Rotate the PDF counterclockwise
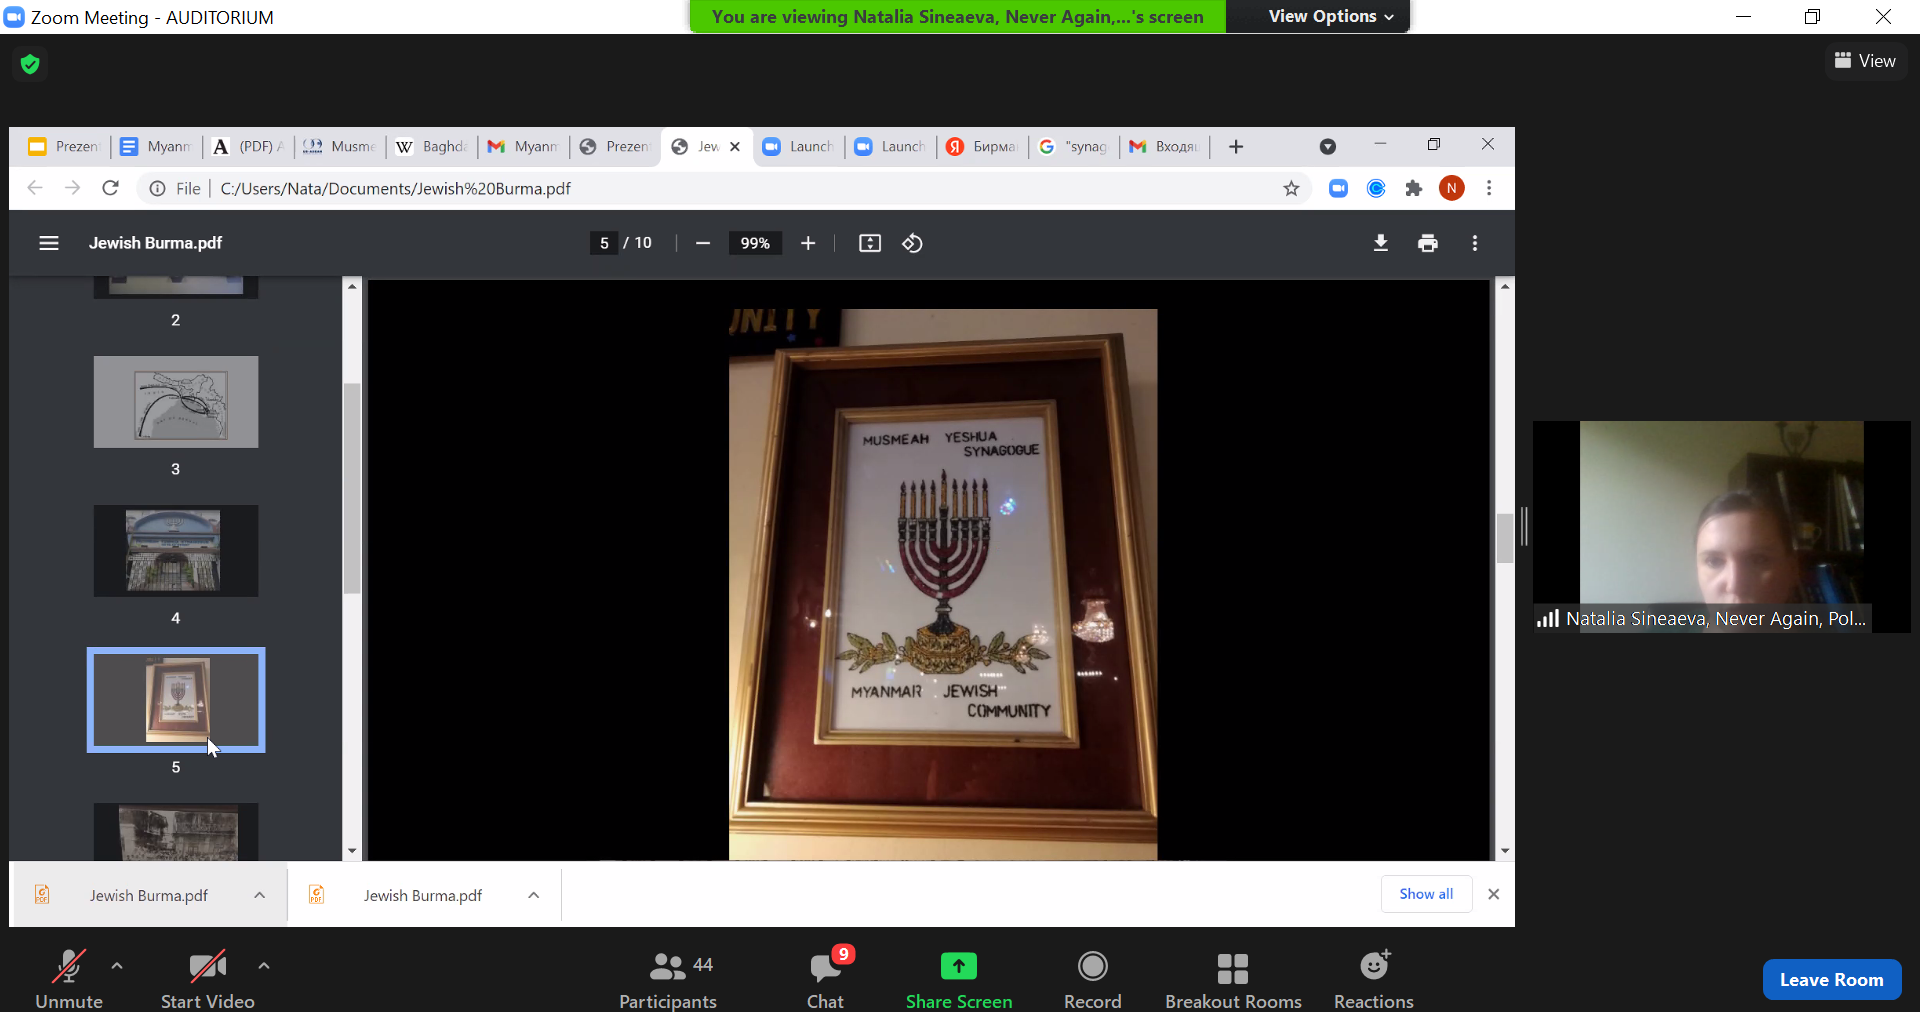 tap(912, 243)
